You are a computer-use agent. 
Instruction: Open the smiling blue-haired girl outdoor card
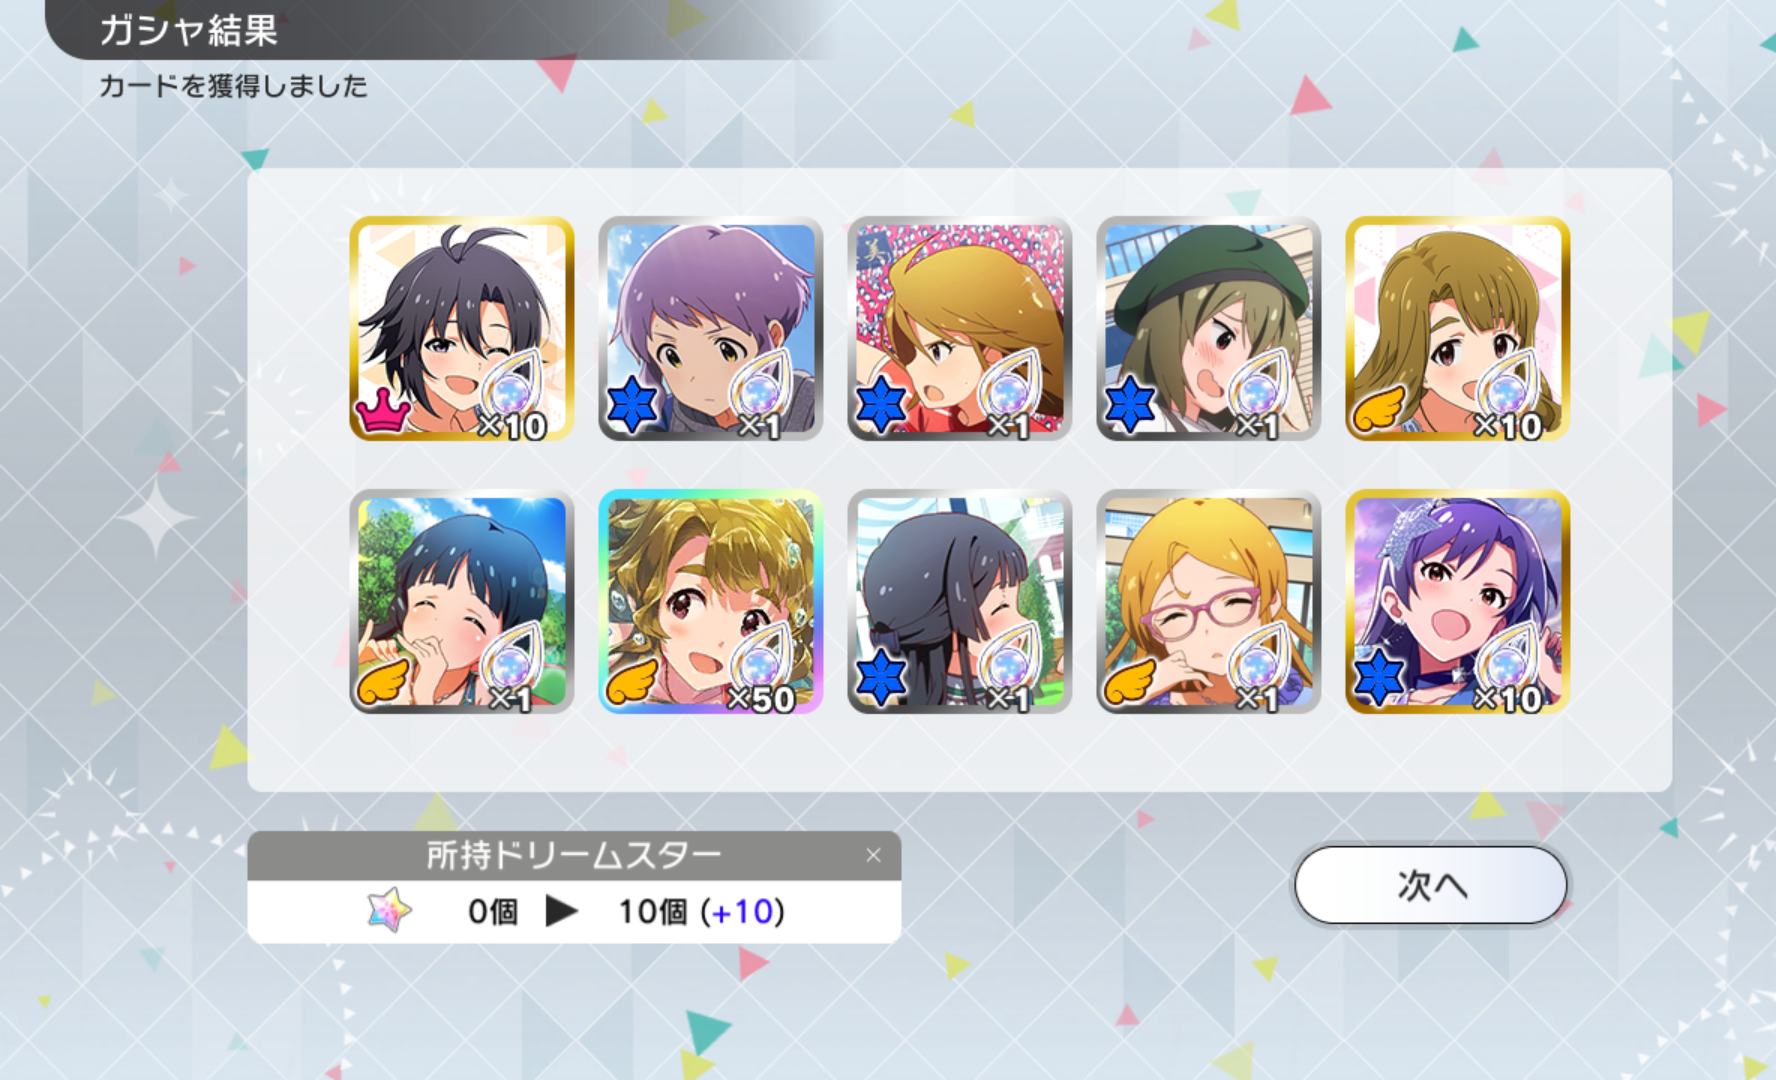(462, 602)
